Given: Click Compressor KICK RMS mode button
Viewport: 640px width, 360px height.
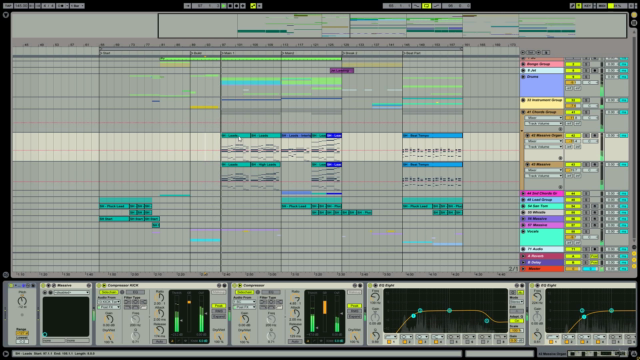Looking at the screenshot, I should coord(218,311).
